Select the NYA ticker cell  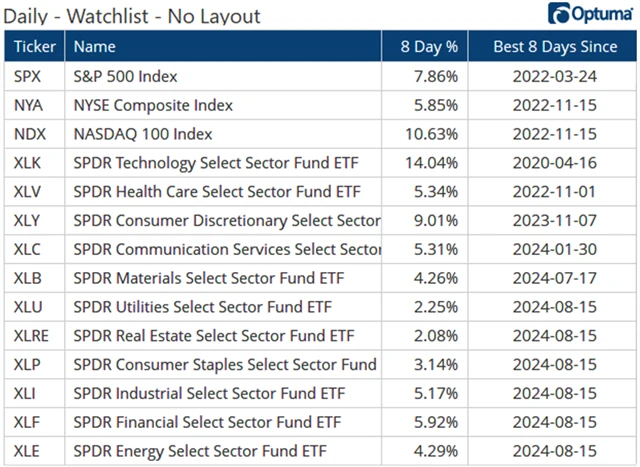coord(30,105)
